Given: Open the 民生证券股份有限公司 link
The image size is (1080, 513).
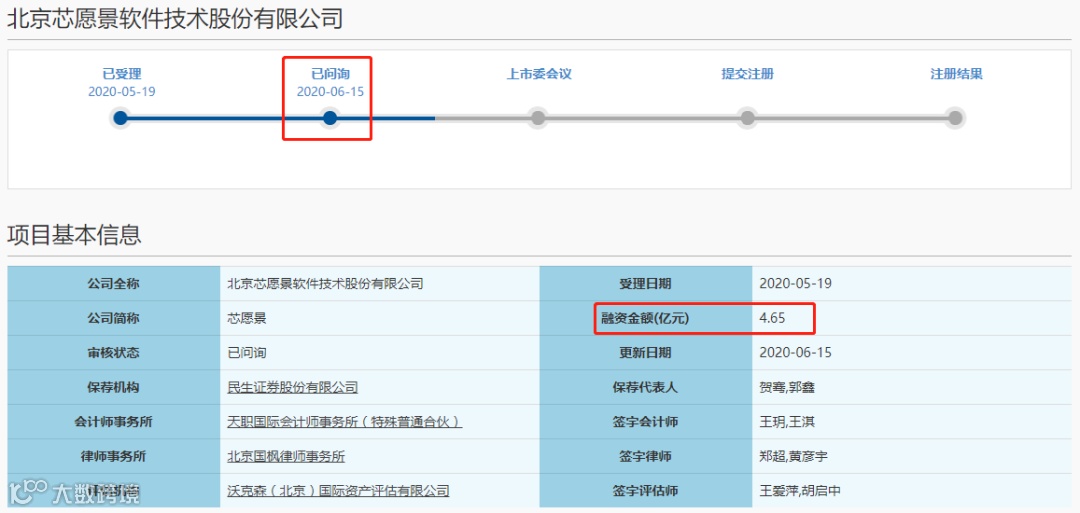Looking at the screenshot, I should (293, 387).
